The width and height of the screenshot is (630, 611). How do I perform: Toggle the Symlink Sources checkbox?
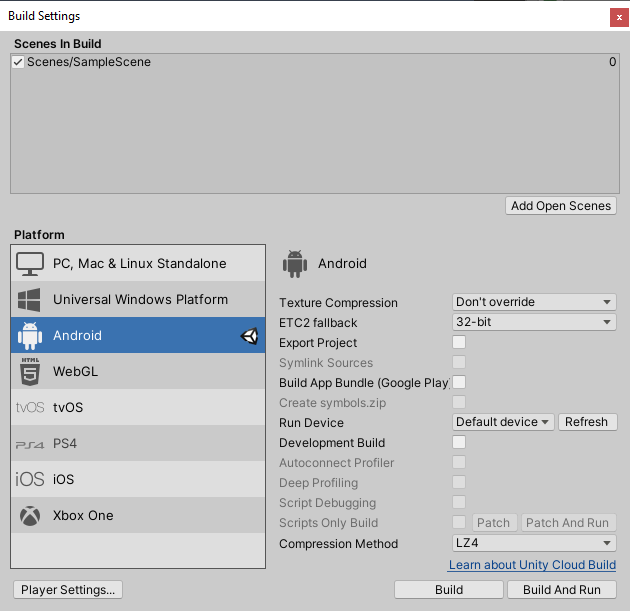pos(459,362)
